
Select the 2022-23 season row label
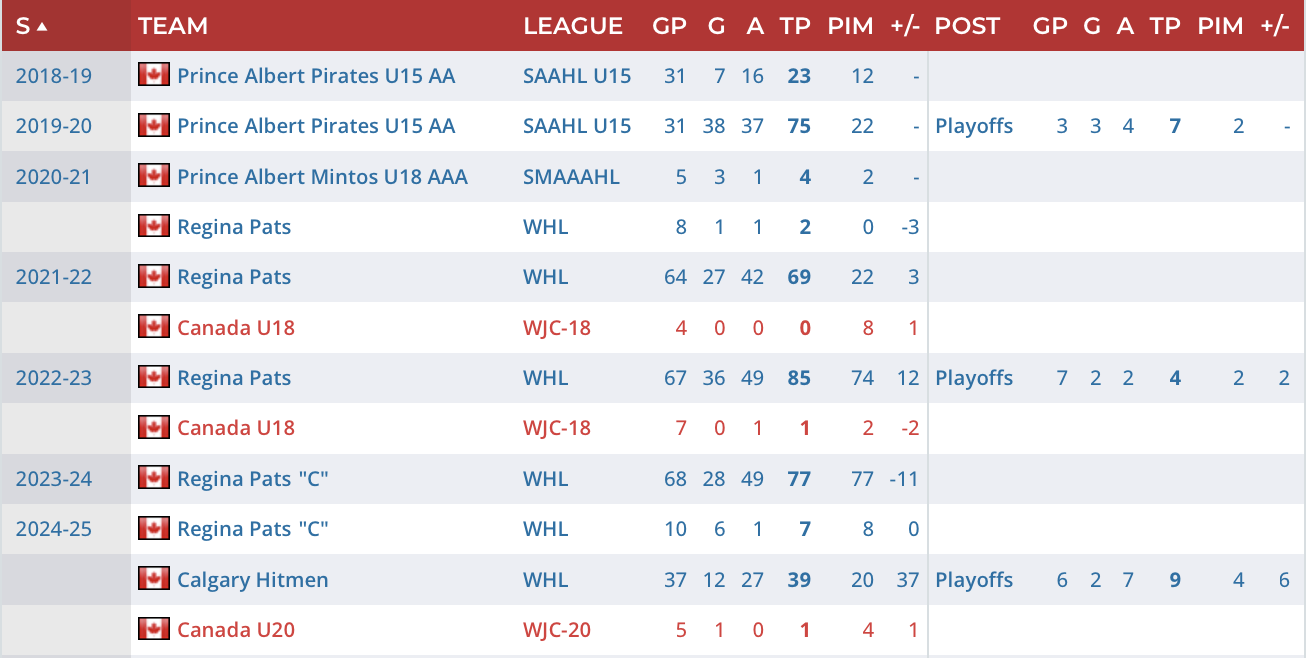(x=53, y=378)
